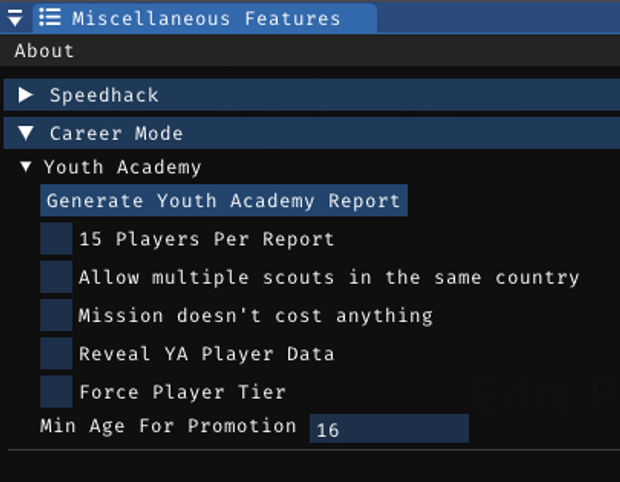This screenshot has width=620, height=482.
Task: Select the Miscellaneous Features tab title
Action: [x=206, y=19]
